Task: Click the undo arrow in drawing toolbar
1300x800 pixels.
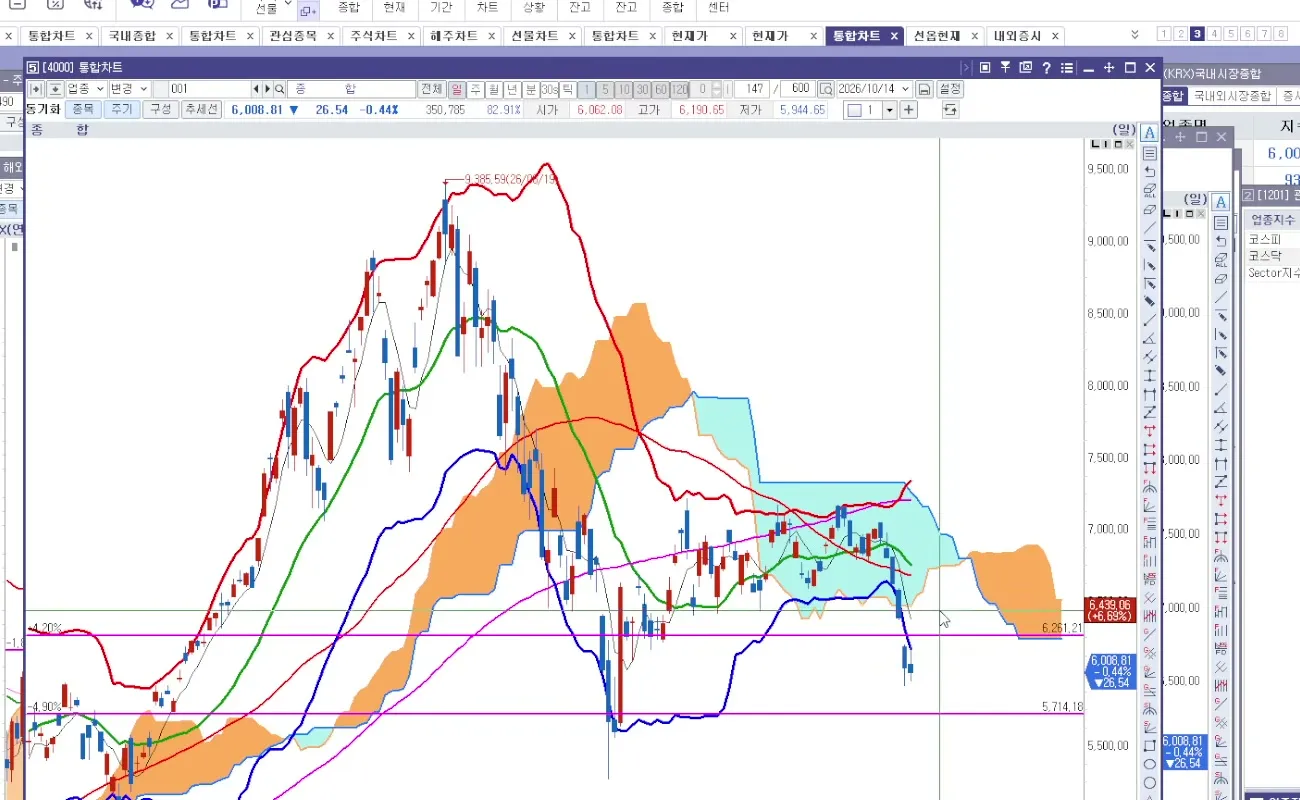Action: [1150, 172]
